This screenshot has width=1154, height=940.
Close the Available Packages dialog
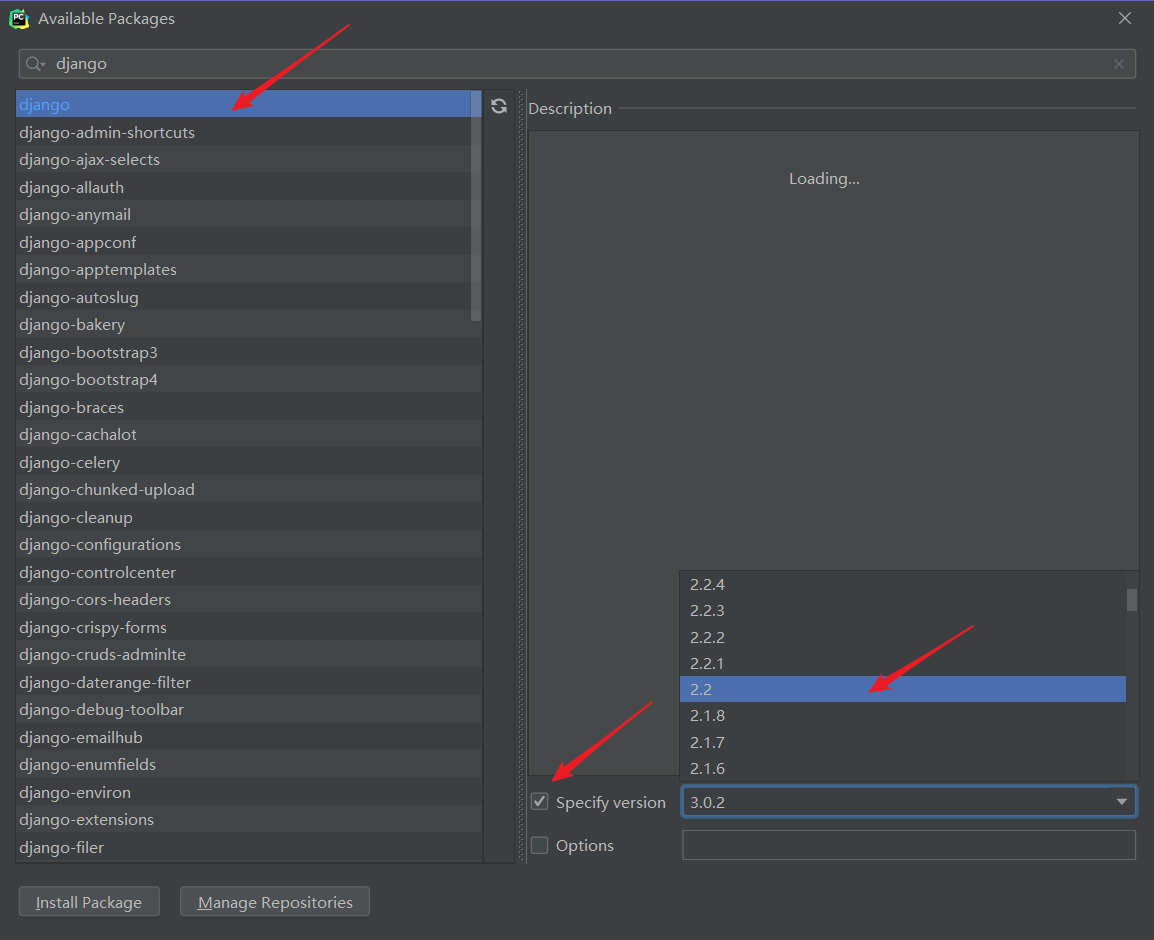[x=1125, y=18]
